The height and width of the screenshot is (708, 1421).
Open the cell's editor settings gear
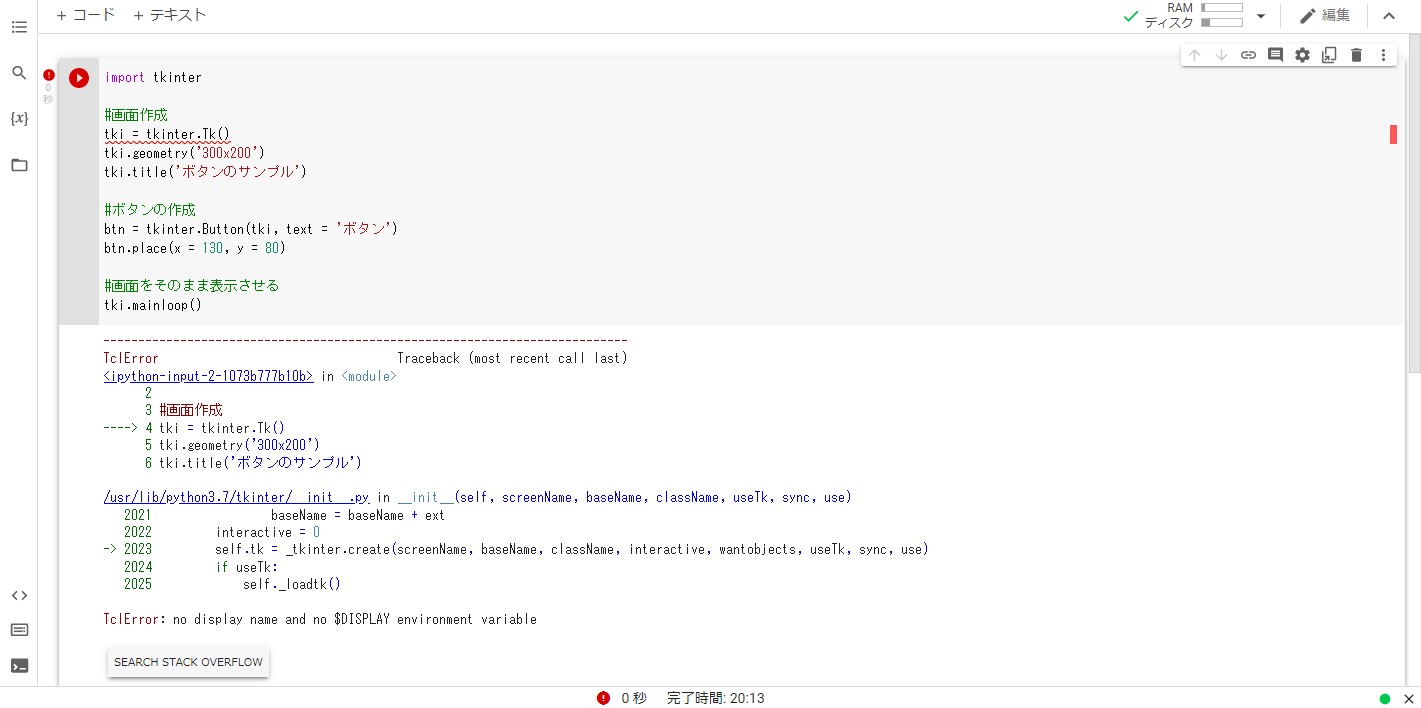tap(1302, 55)
